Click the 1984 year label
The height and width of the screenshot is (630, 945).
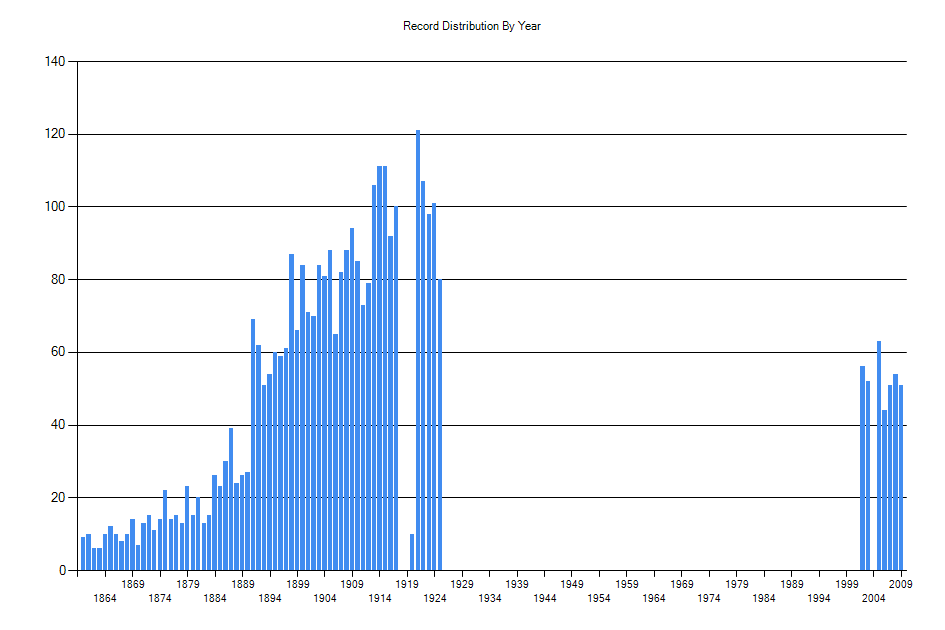pos(764,598)
